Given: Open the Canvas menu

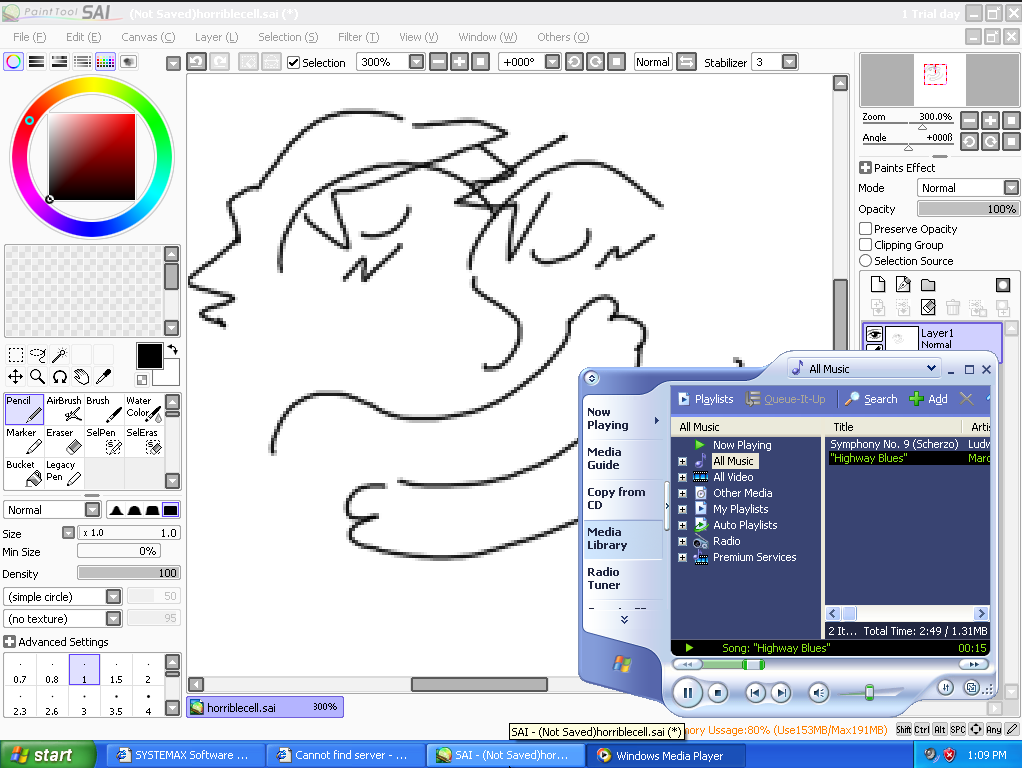Looking at the screenshot, I should coord(147,37).
